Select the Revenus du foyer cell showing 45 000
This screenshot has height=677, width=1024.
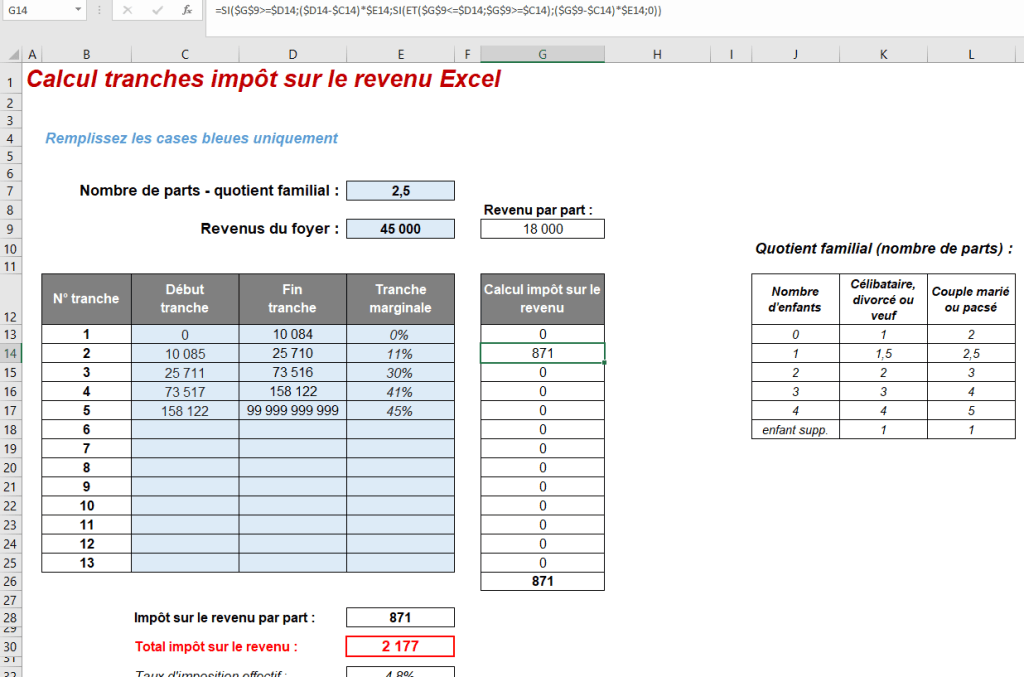click(x=400, y=228)
